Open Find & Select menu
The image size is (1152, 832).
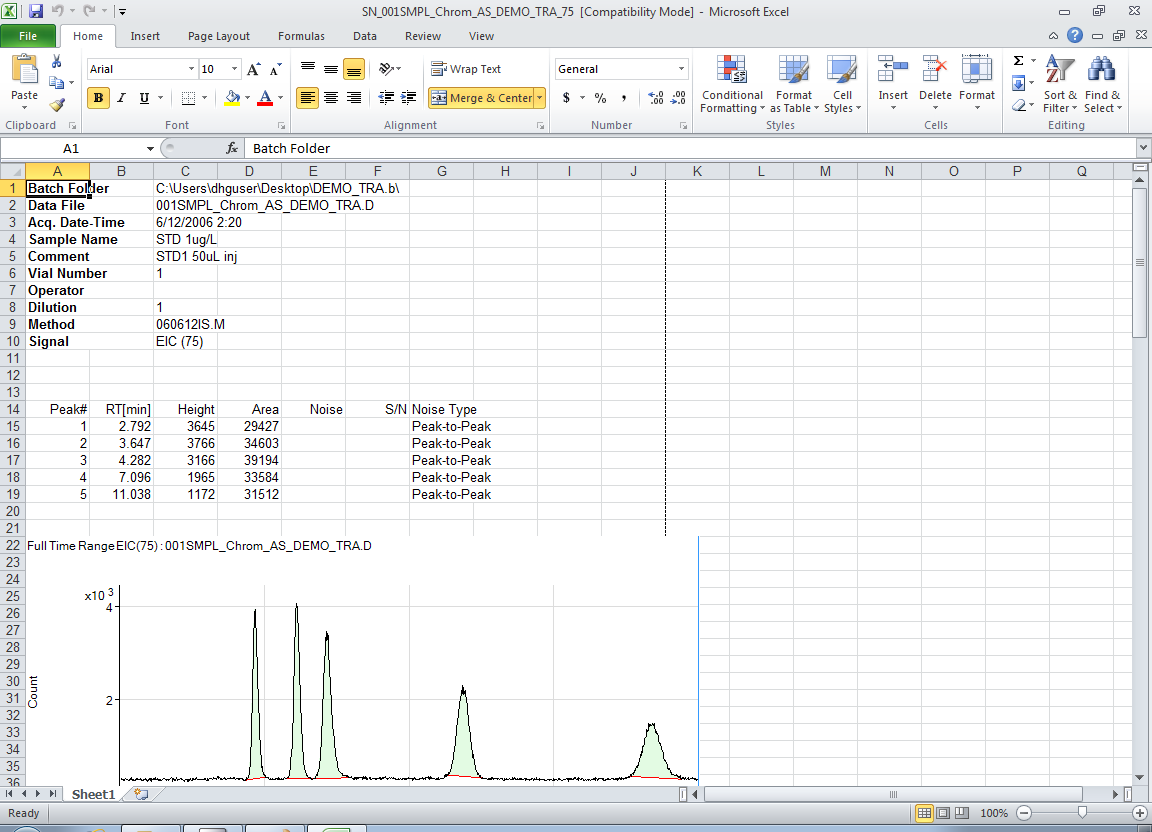[1103, 85]
